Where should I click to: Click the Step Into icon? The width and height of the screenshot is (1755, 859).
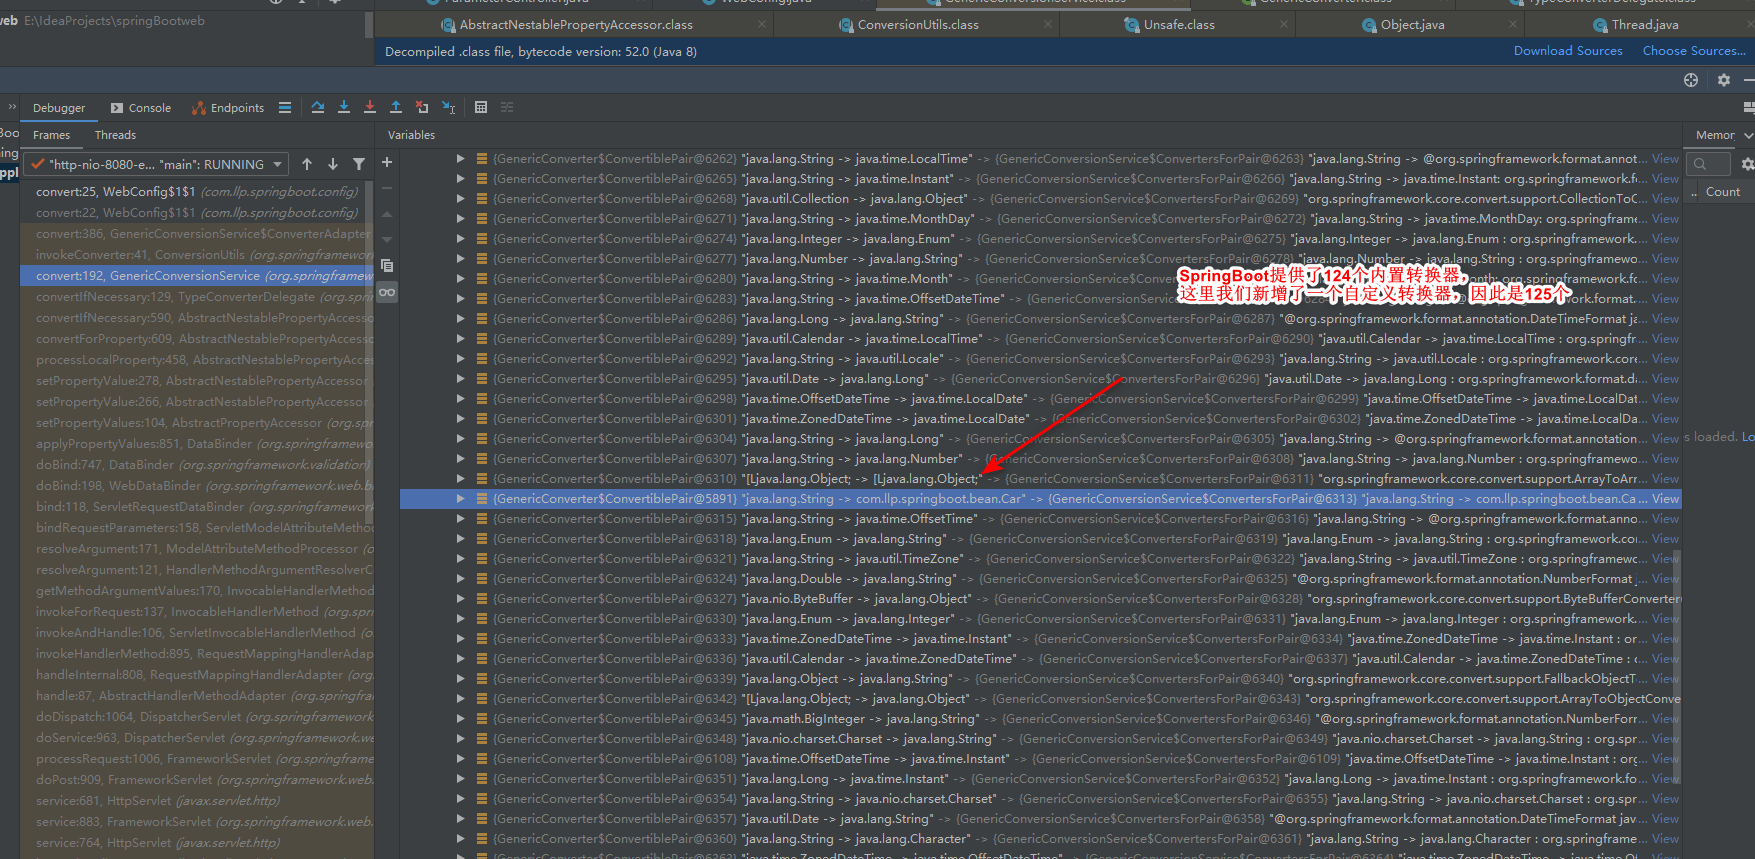[344, 107]
